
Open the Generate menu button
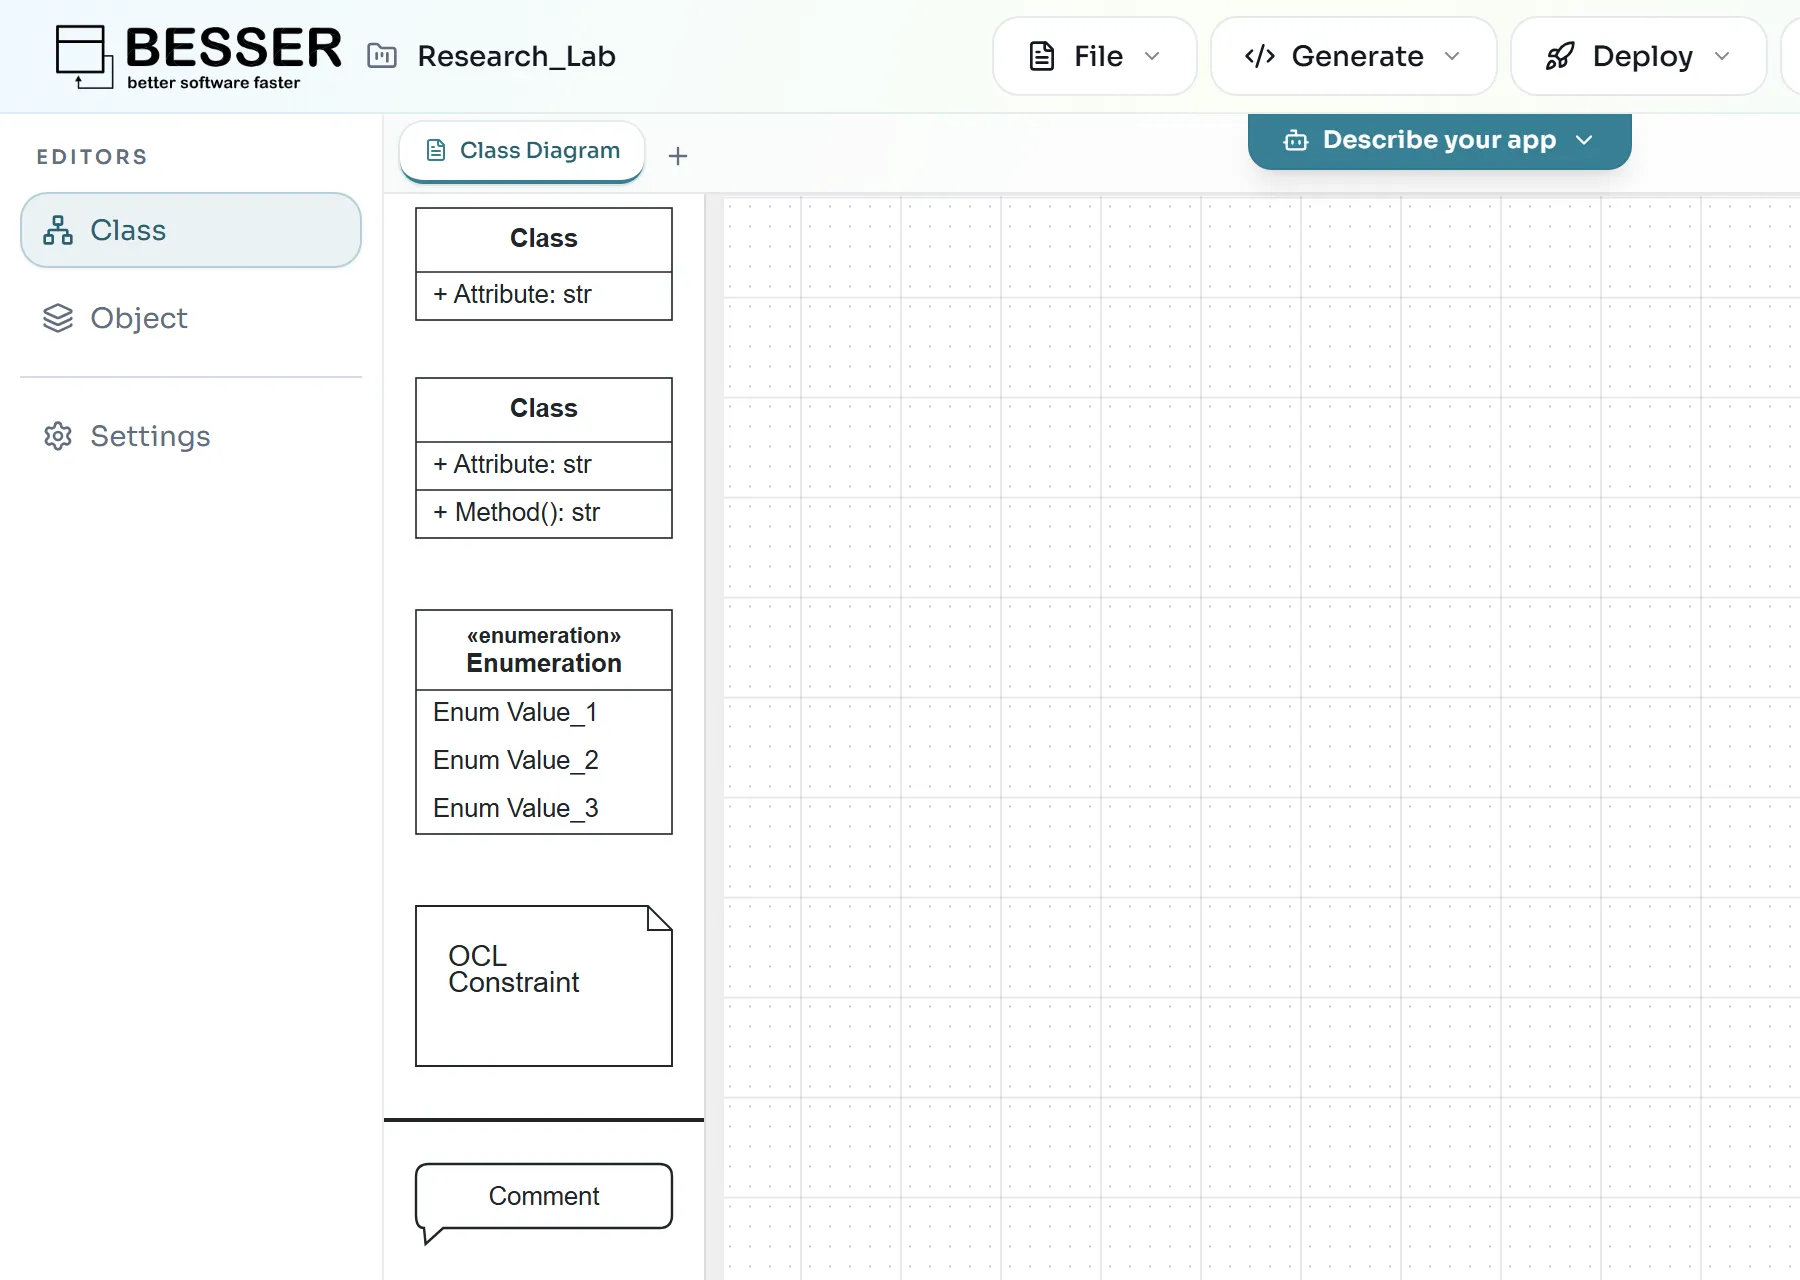tap(1353, 56)
